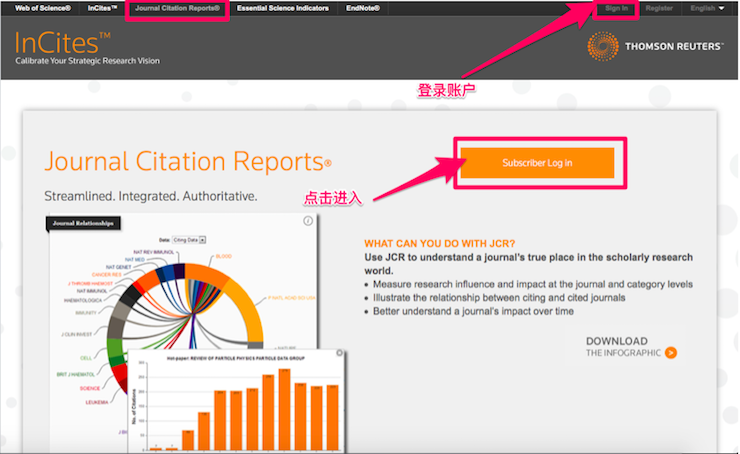This screenshot has height=454, width=740.
Task: Click the Journal Citation Reports heading
Action: (x=188, y=161)
